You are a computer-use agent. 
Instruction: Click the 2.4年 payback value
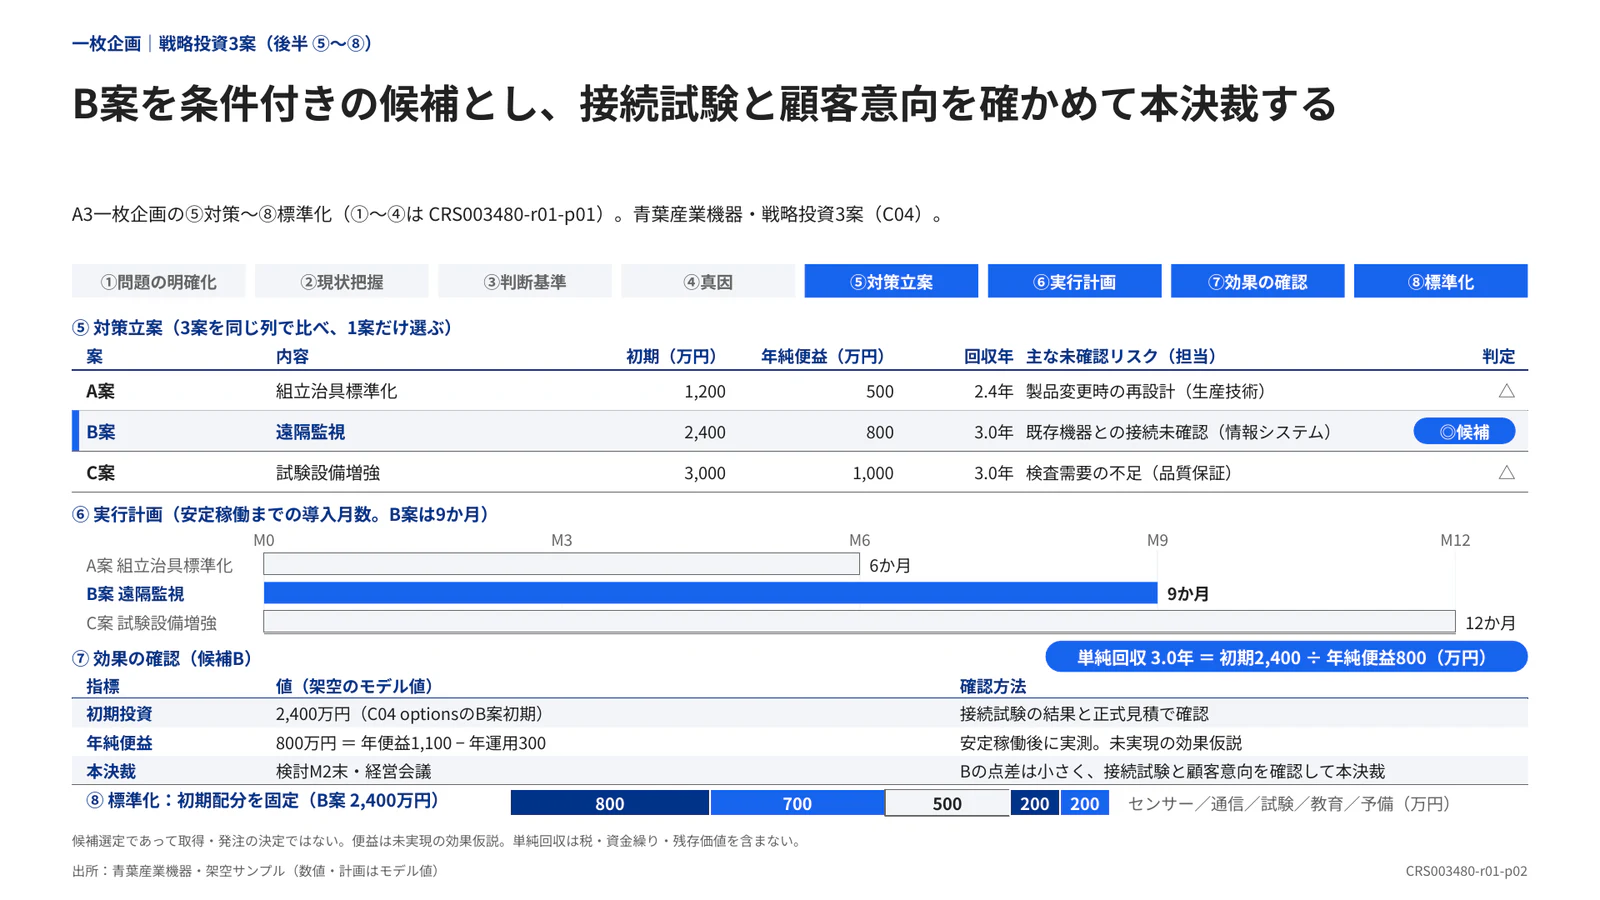pyautogui.click(x=993, y=391)
